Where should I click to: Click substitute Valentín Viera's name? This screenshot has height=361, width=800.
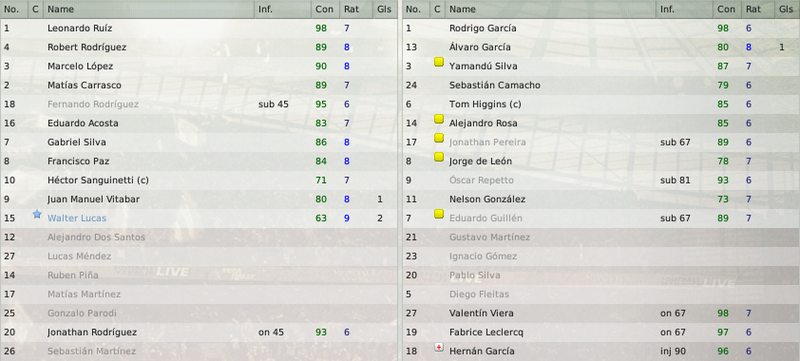pyautogui.click(x=481, y=313)
